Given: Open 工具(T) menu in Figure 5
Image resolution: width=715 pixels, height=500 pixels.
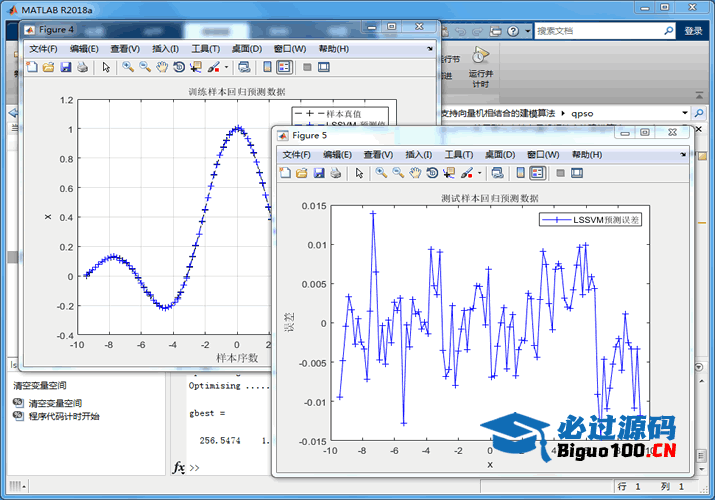Looking at the screenshot, I should [459, 155].
